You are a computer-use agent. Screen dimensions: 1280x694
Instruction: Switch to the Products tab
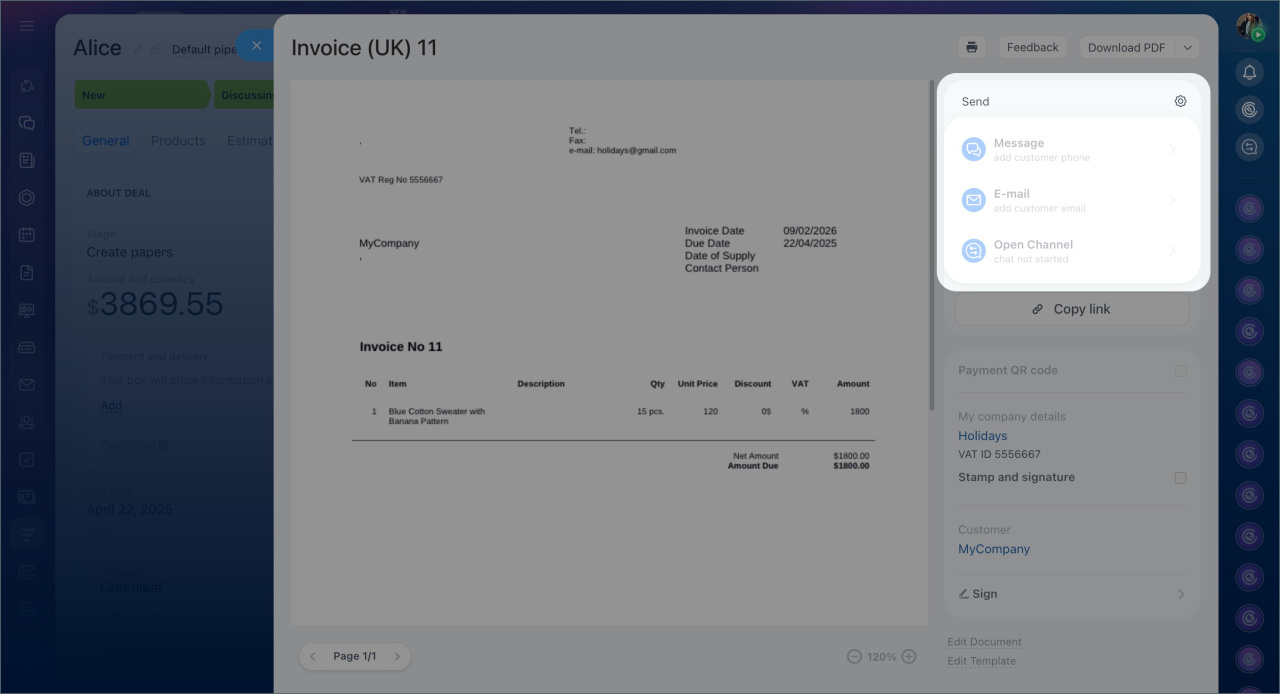click(178, 141)
